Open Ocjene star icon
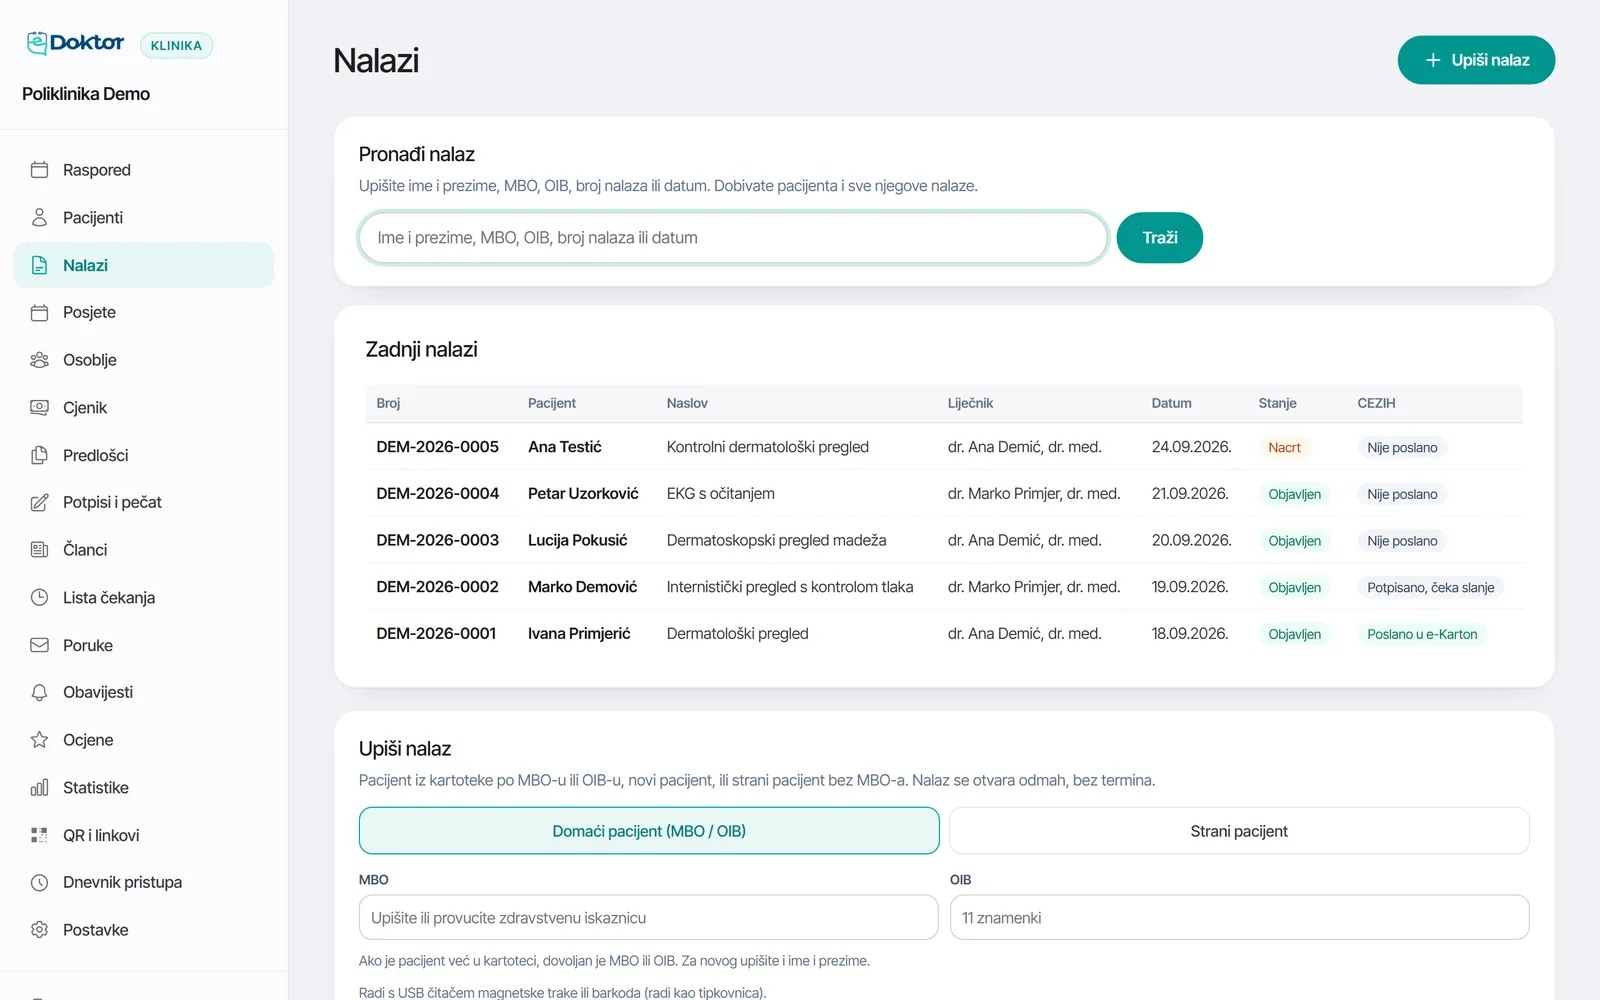 (39, 740)
